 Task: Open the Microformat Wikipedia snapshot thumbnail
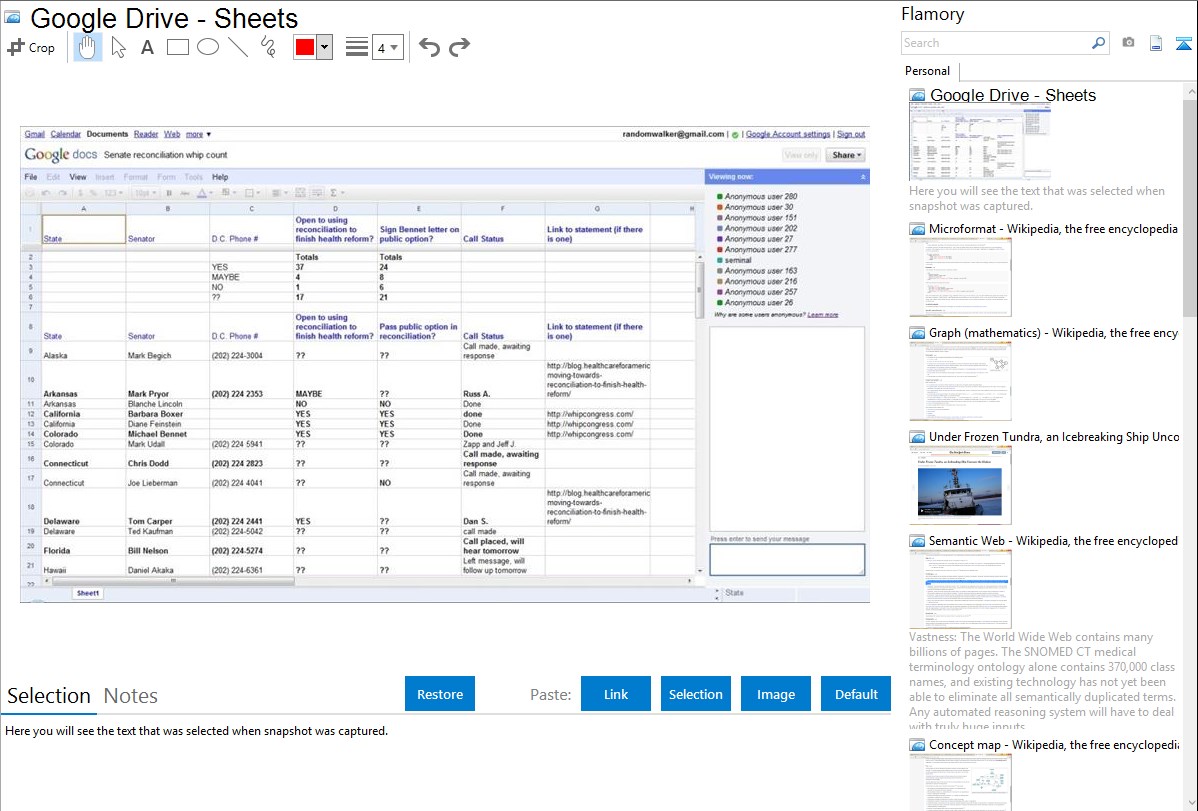[x=960, y=277]
